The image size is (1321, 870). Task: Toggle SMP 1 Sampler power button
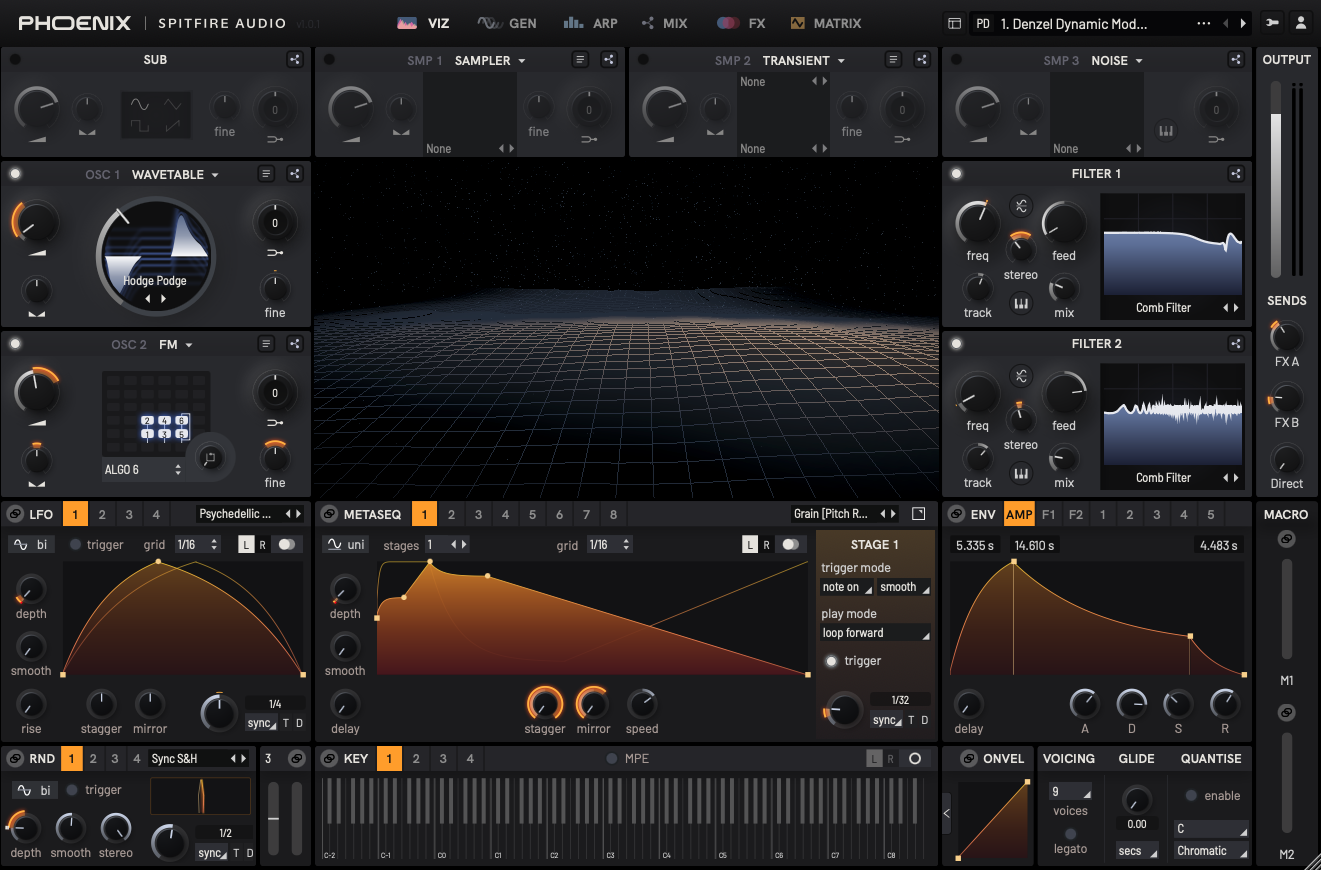coord(329,60)
